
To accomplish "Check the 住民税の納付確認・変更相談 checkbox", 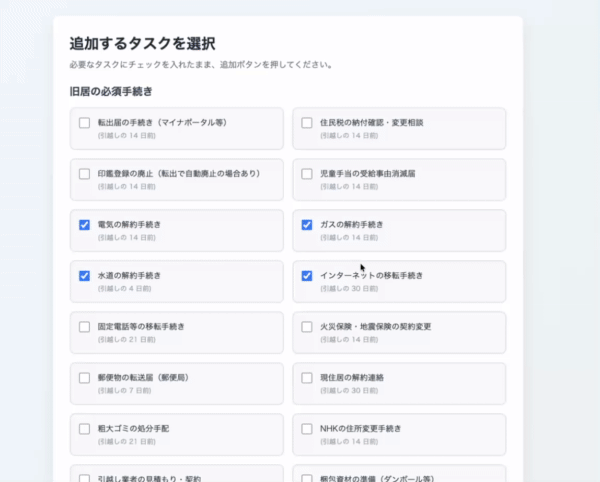I will tap(307, 123).
